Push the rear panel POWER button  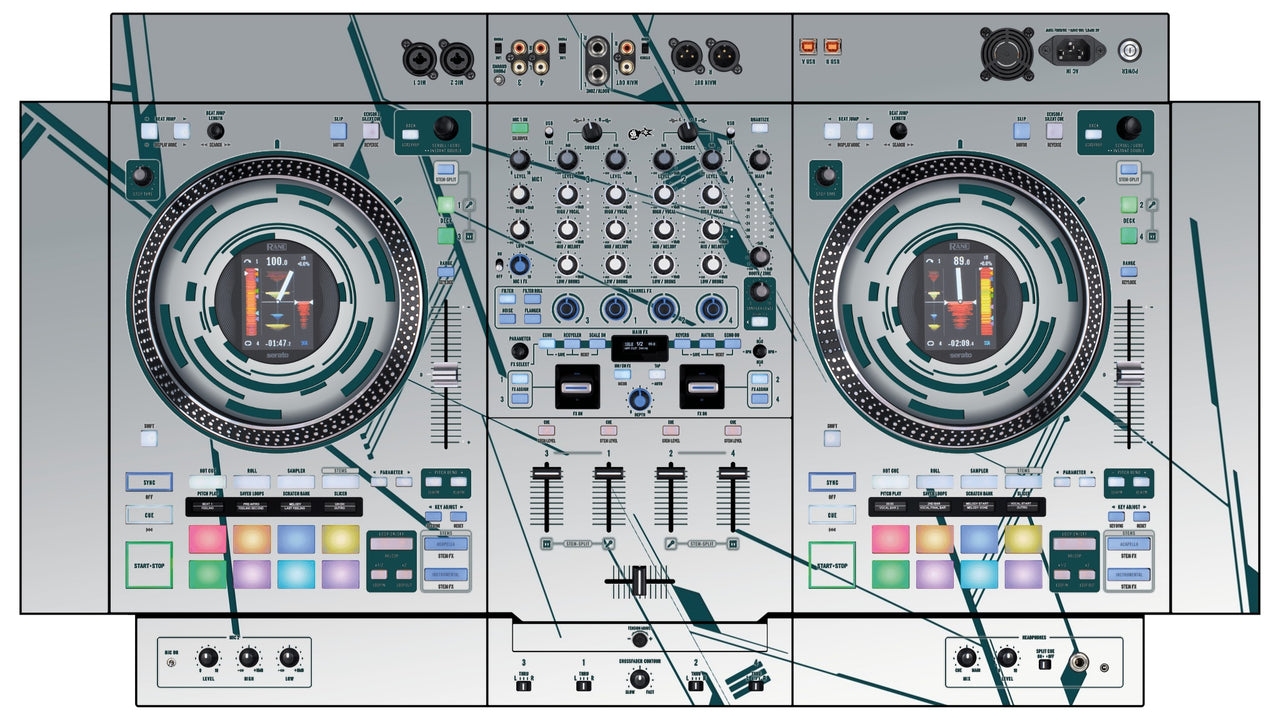1131,48
